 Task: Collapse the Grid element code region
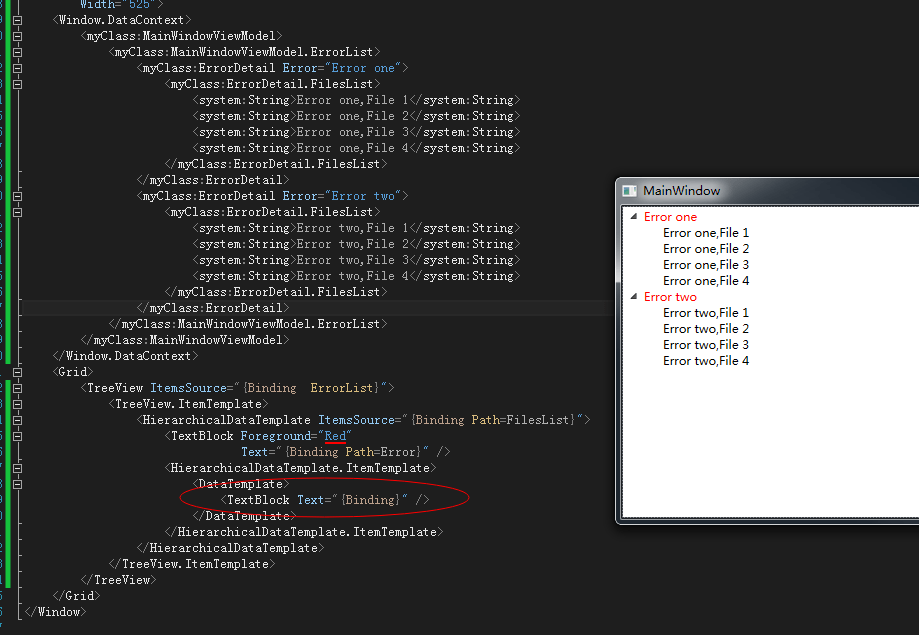[x=18, y=371]
